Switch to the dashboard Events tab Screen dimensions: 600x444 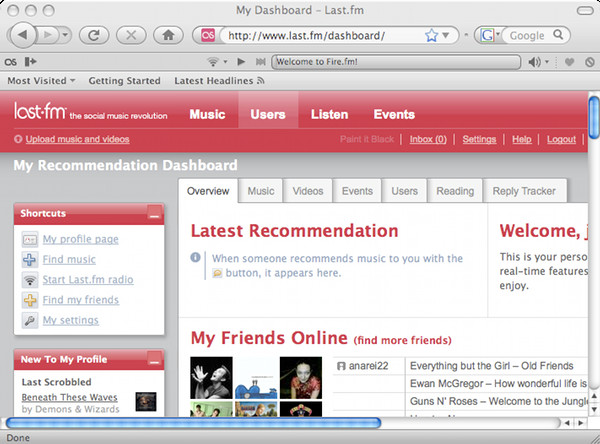(357, 191)
